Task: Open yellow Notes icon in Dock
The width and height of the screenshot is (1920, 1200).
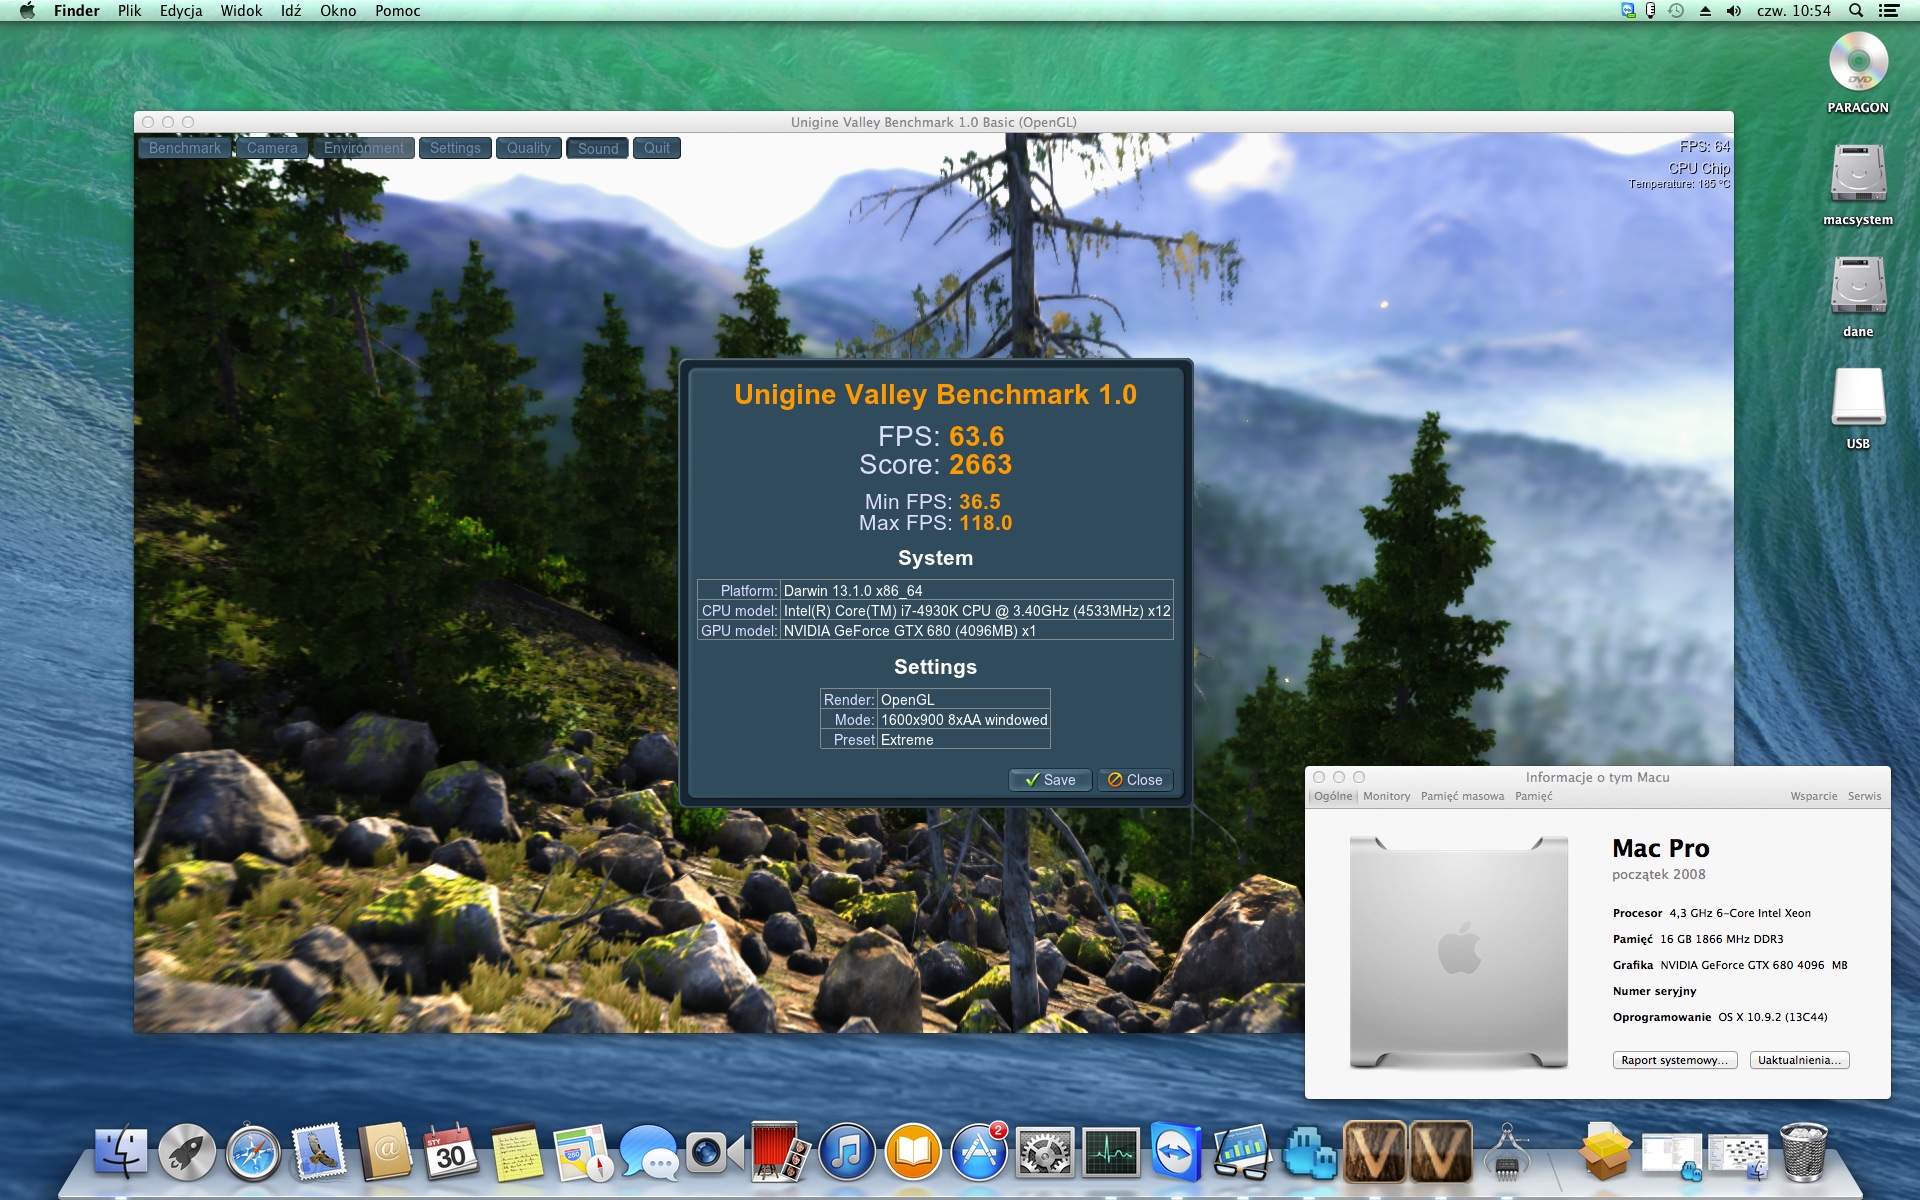Action: (517, 1153)
